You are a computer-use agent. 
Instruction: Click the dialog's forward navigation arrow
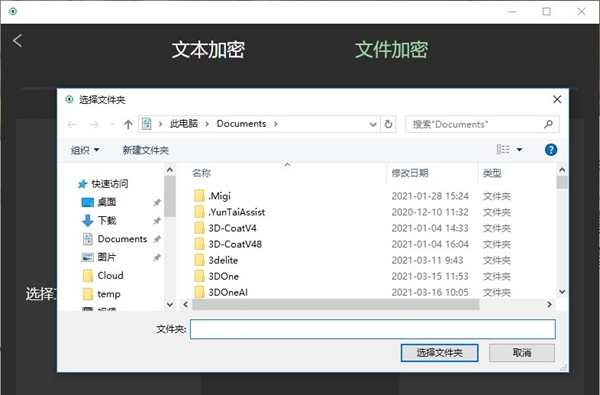point(94,124)
